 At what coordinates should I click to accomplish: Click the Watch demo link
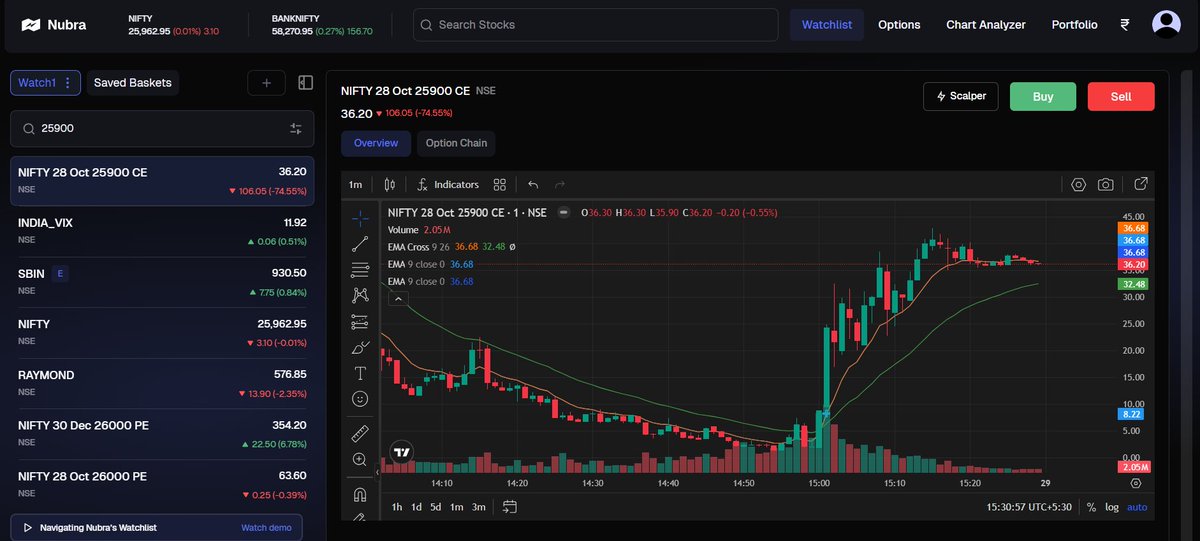(267, 527)
